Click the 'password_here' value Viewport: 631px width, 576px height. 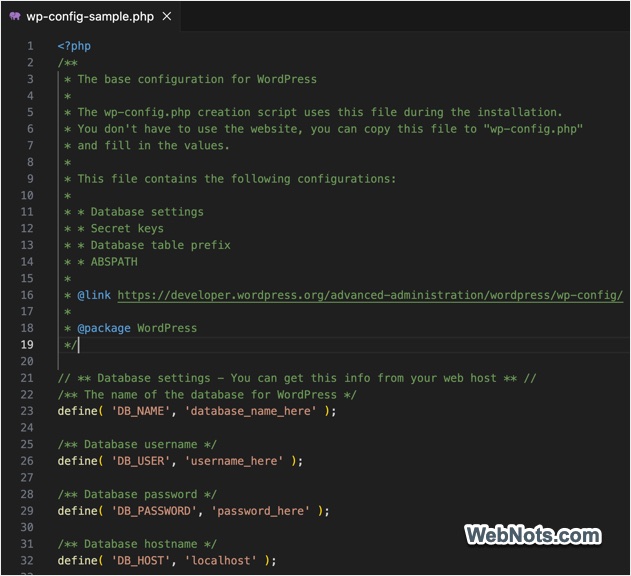[261, 511]
